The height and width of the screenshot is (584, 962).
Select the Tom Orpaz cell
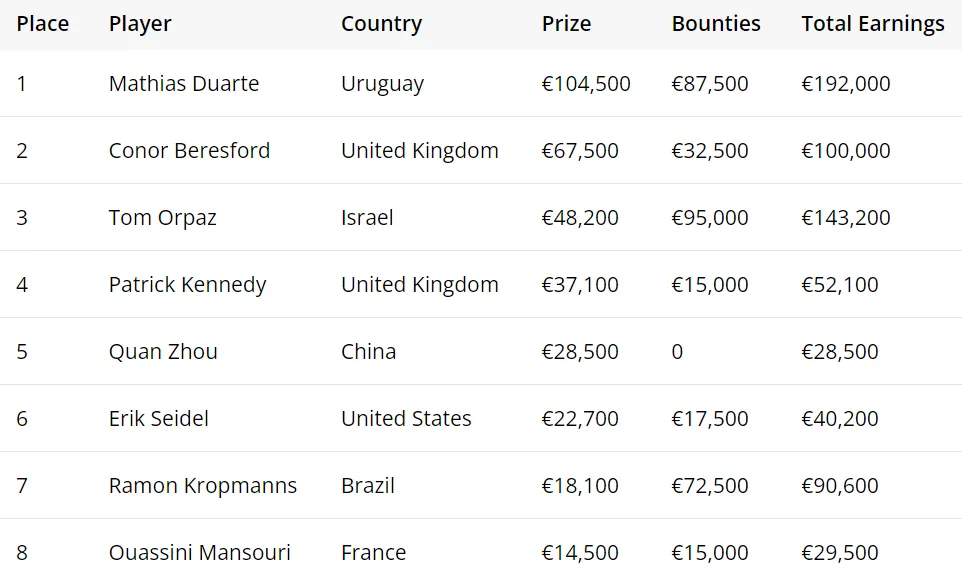pyautogui.click(x=163, y=218)
